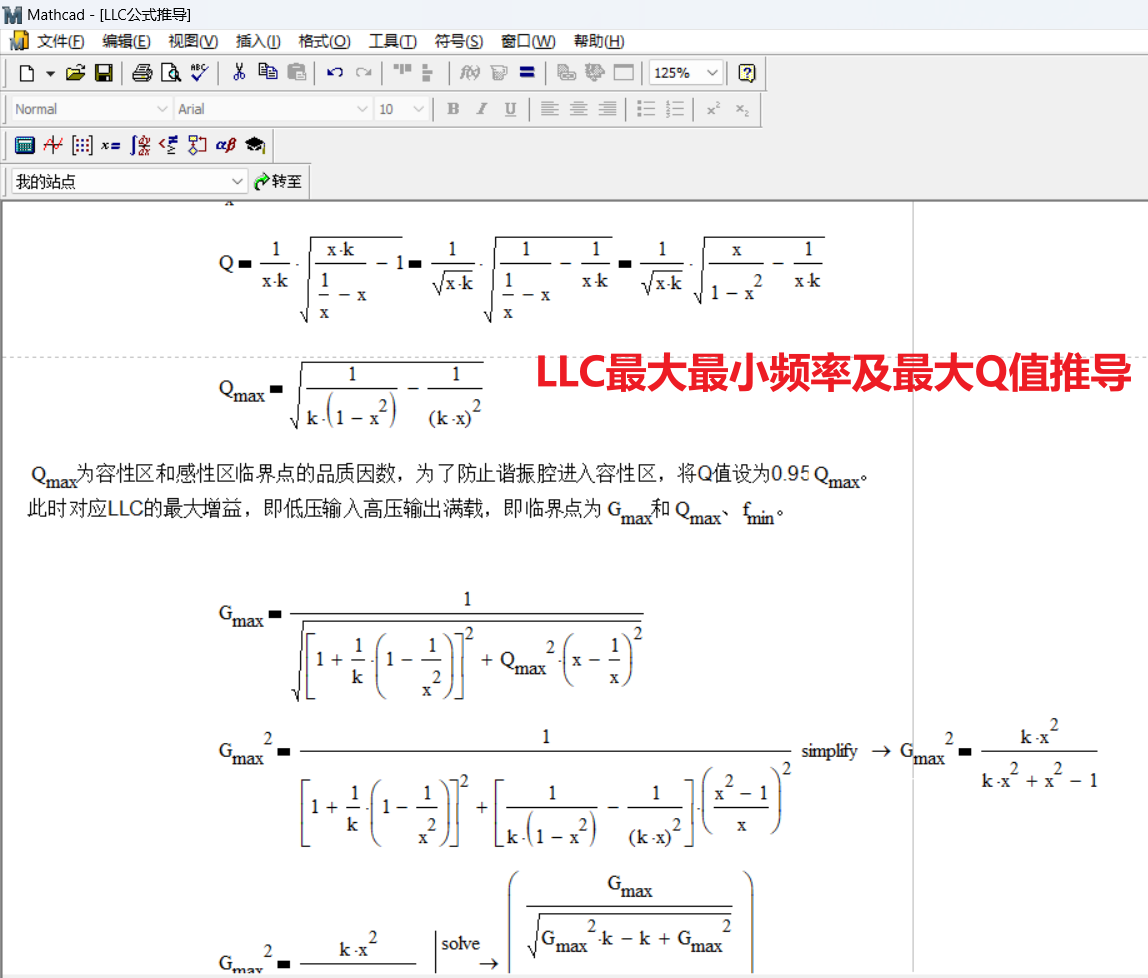Click the 转至 go button
The width and height of the screenshot is (1148, 978).
click(x=279, y=181)
